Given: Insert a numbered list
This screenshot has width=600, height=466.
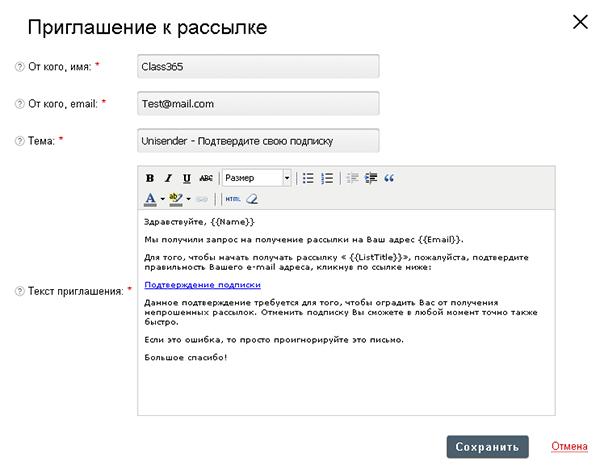Looking at the screenshot, I should (327, 178).
